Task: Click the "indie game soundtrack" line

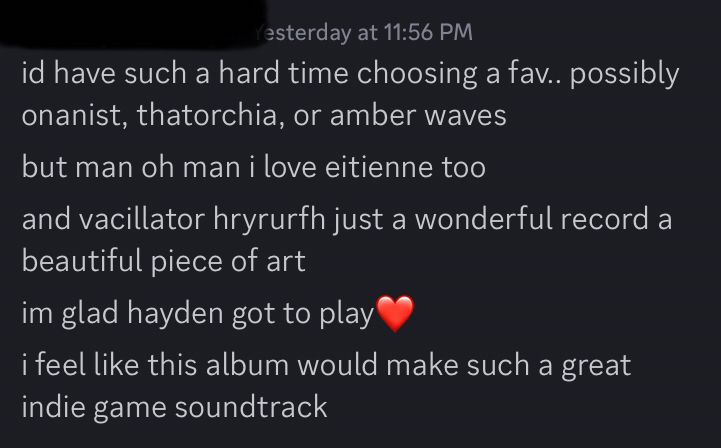Action: pos(174,408)
